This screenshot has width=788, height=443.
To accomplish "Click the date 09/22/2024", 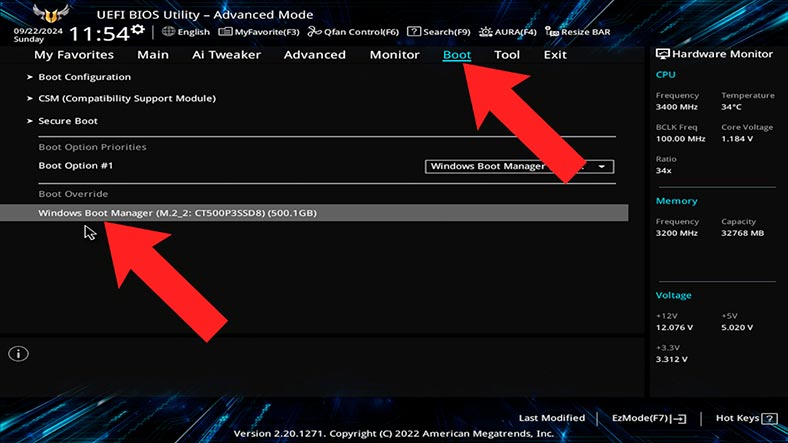I will 38,31.
